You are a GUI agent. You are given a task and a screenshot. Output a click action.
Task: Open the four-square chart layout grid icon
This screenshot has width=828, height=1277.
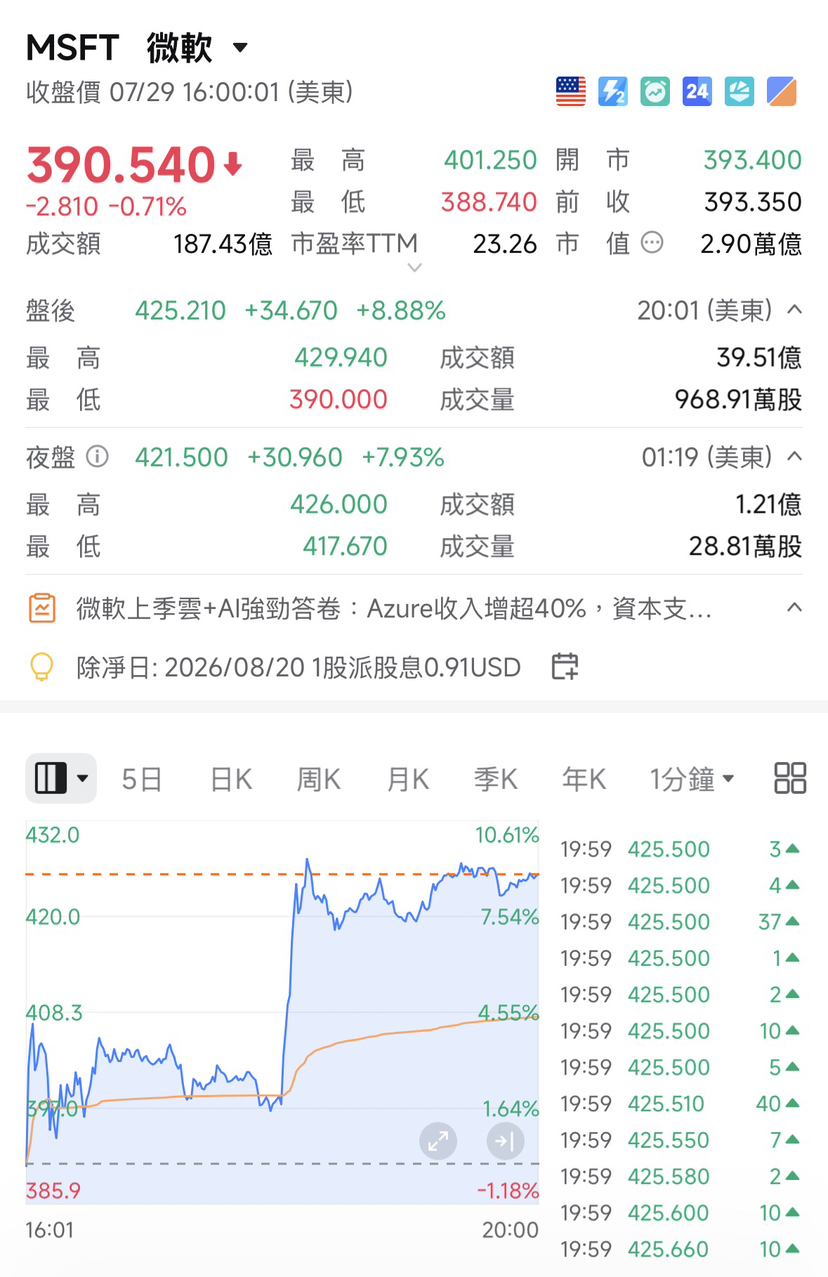(x=790, y=778)
